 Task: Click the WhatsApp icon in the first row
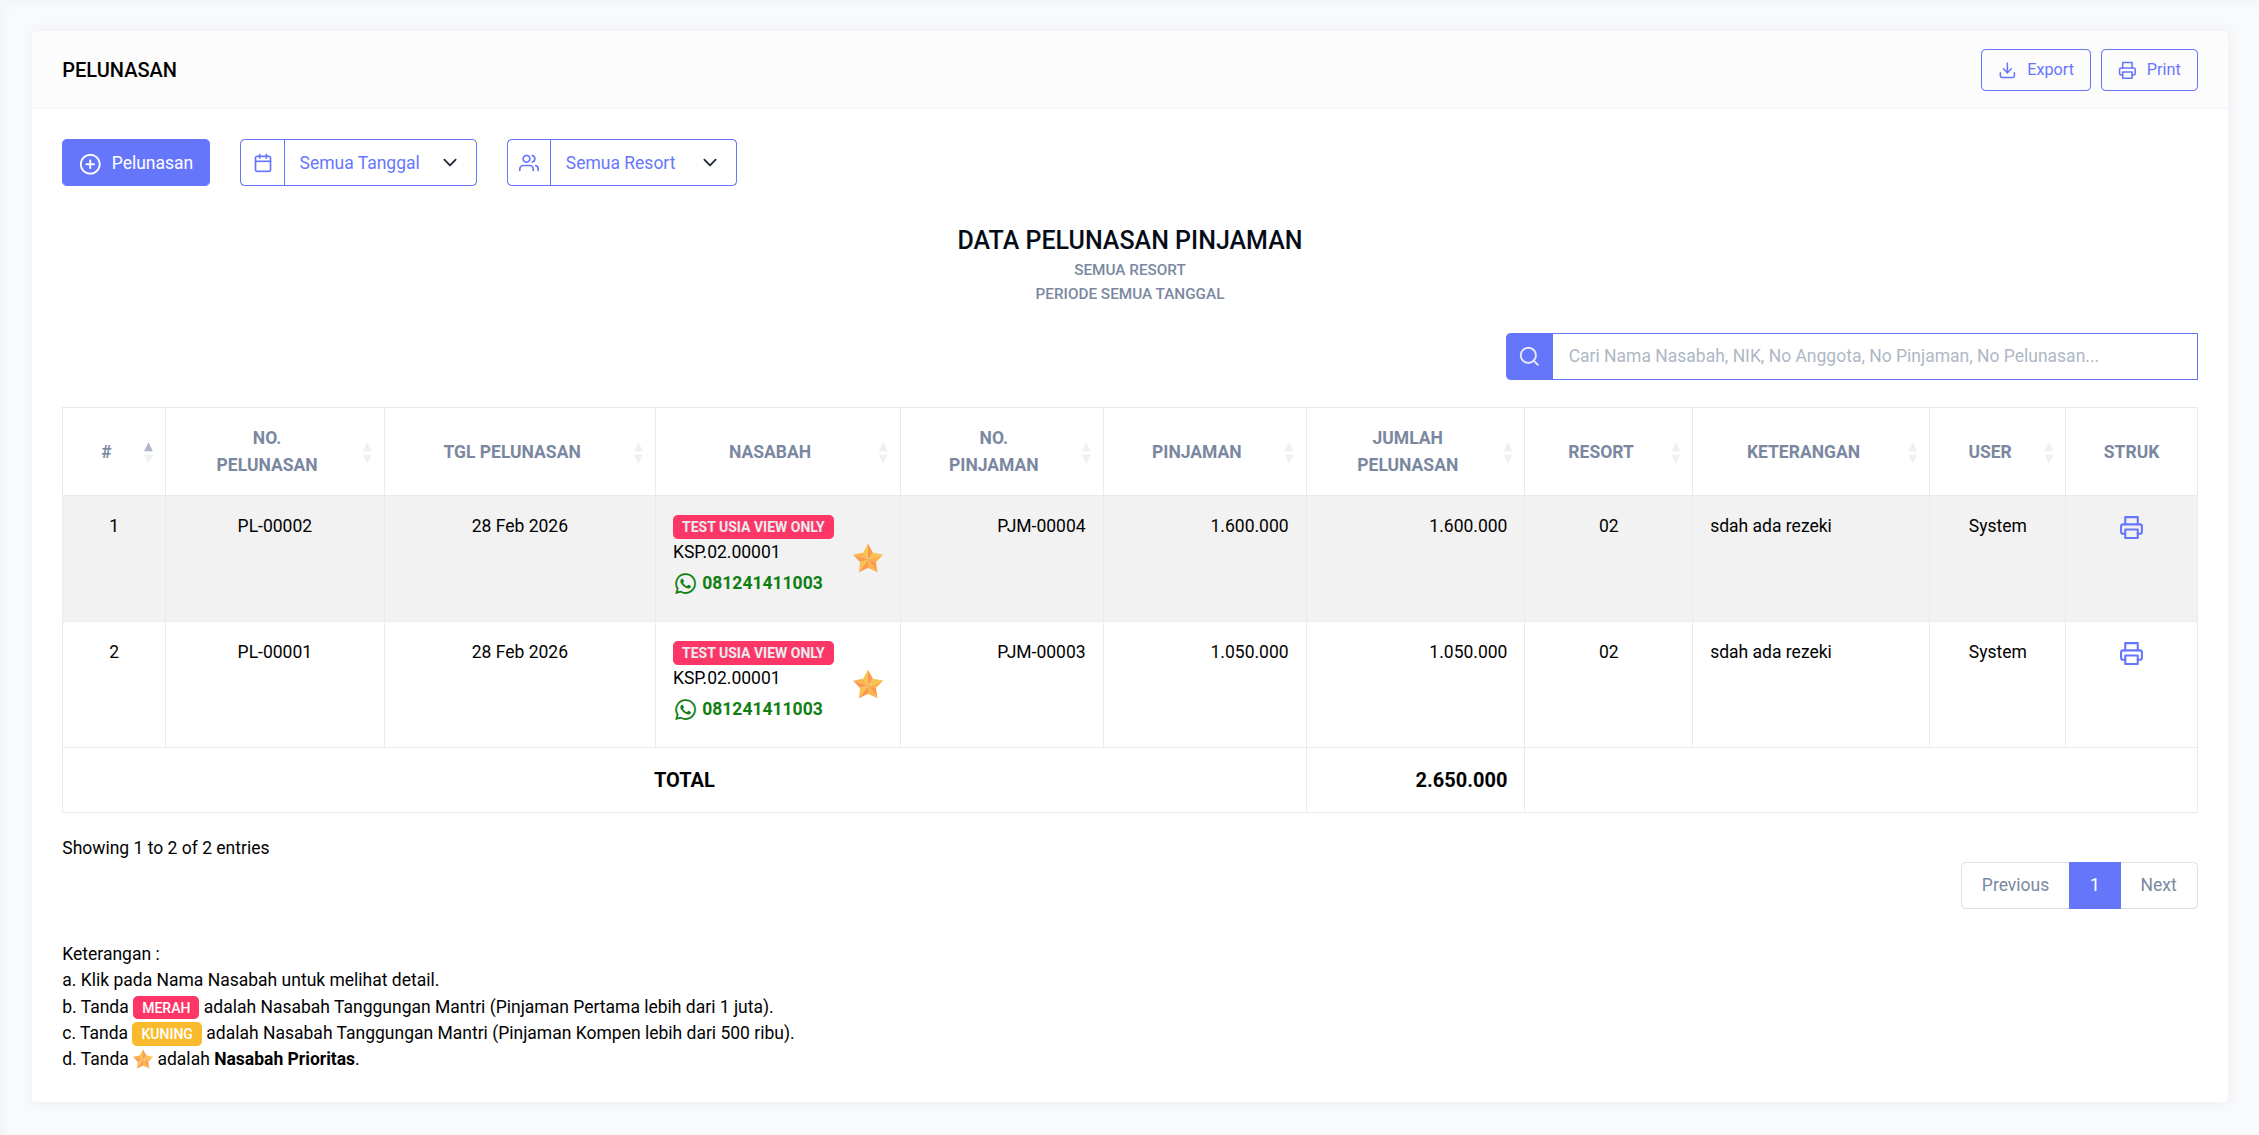click(x=684, y=583)
